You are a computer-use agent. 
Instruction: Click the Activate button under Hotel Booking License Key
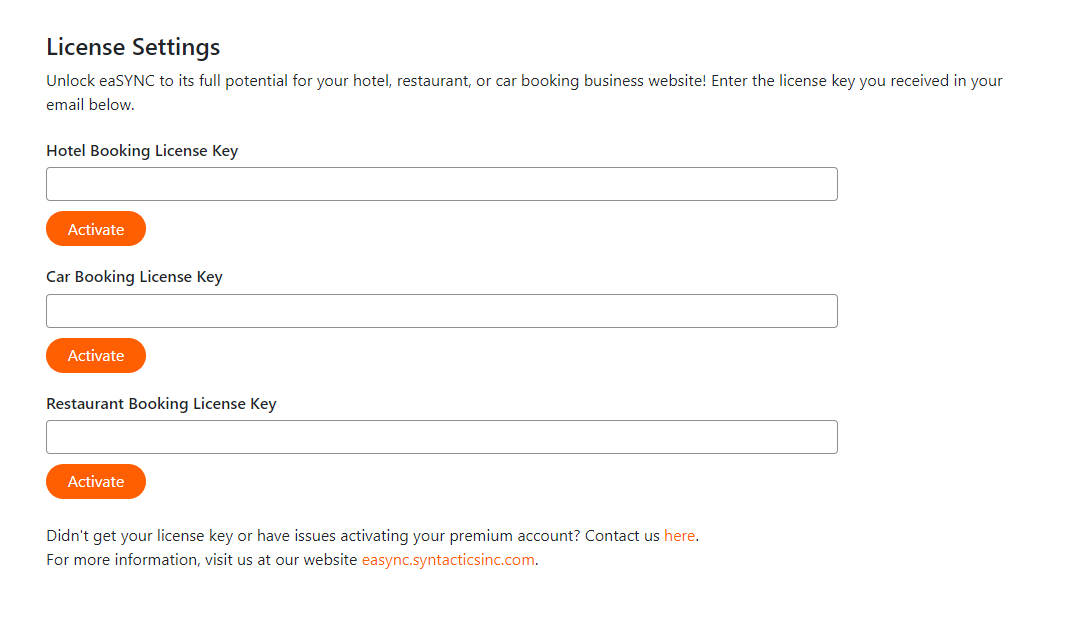95,228
